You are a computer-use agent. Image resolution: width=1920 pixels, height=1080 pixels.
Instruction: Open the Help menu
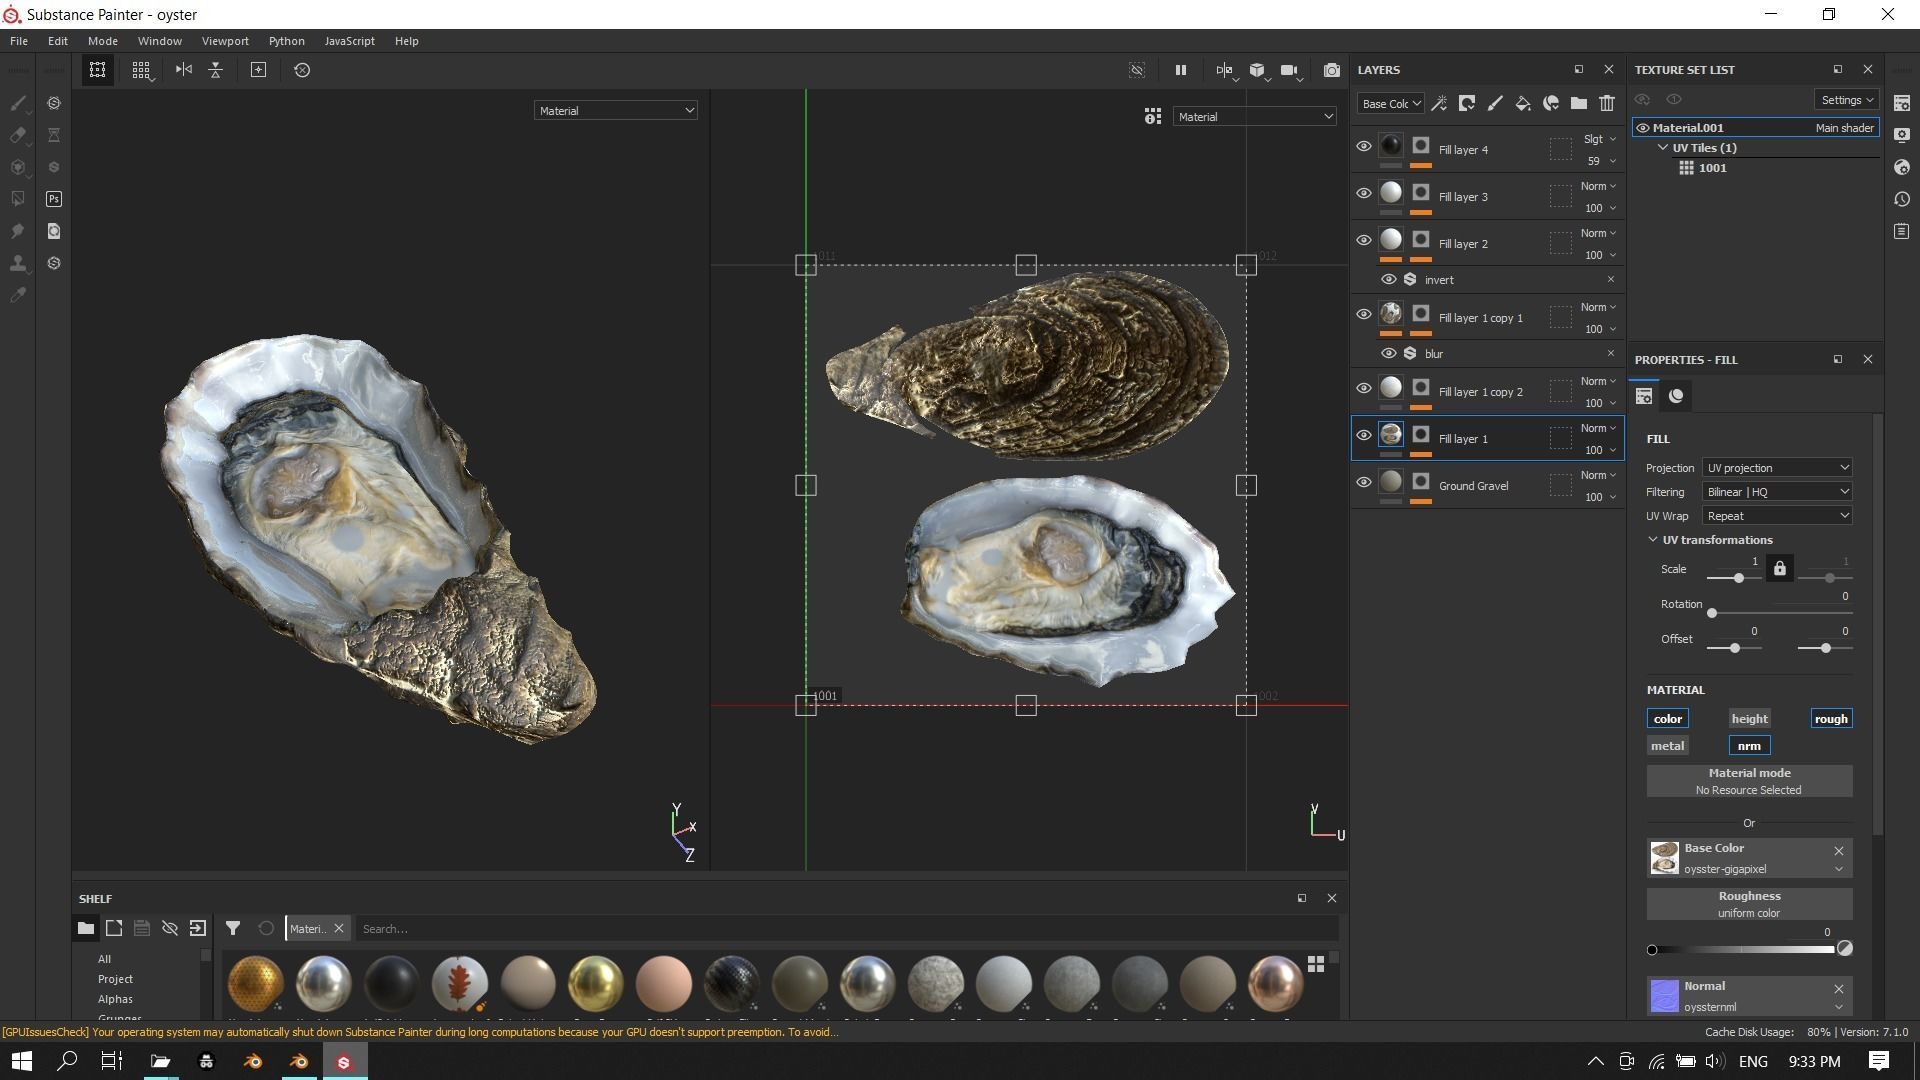click(x=407, y=41)
